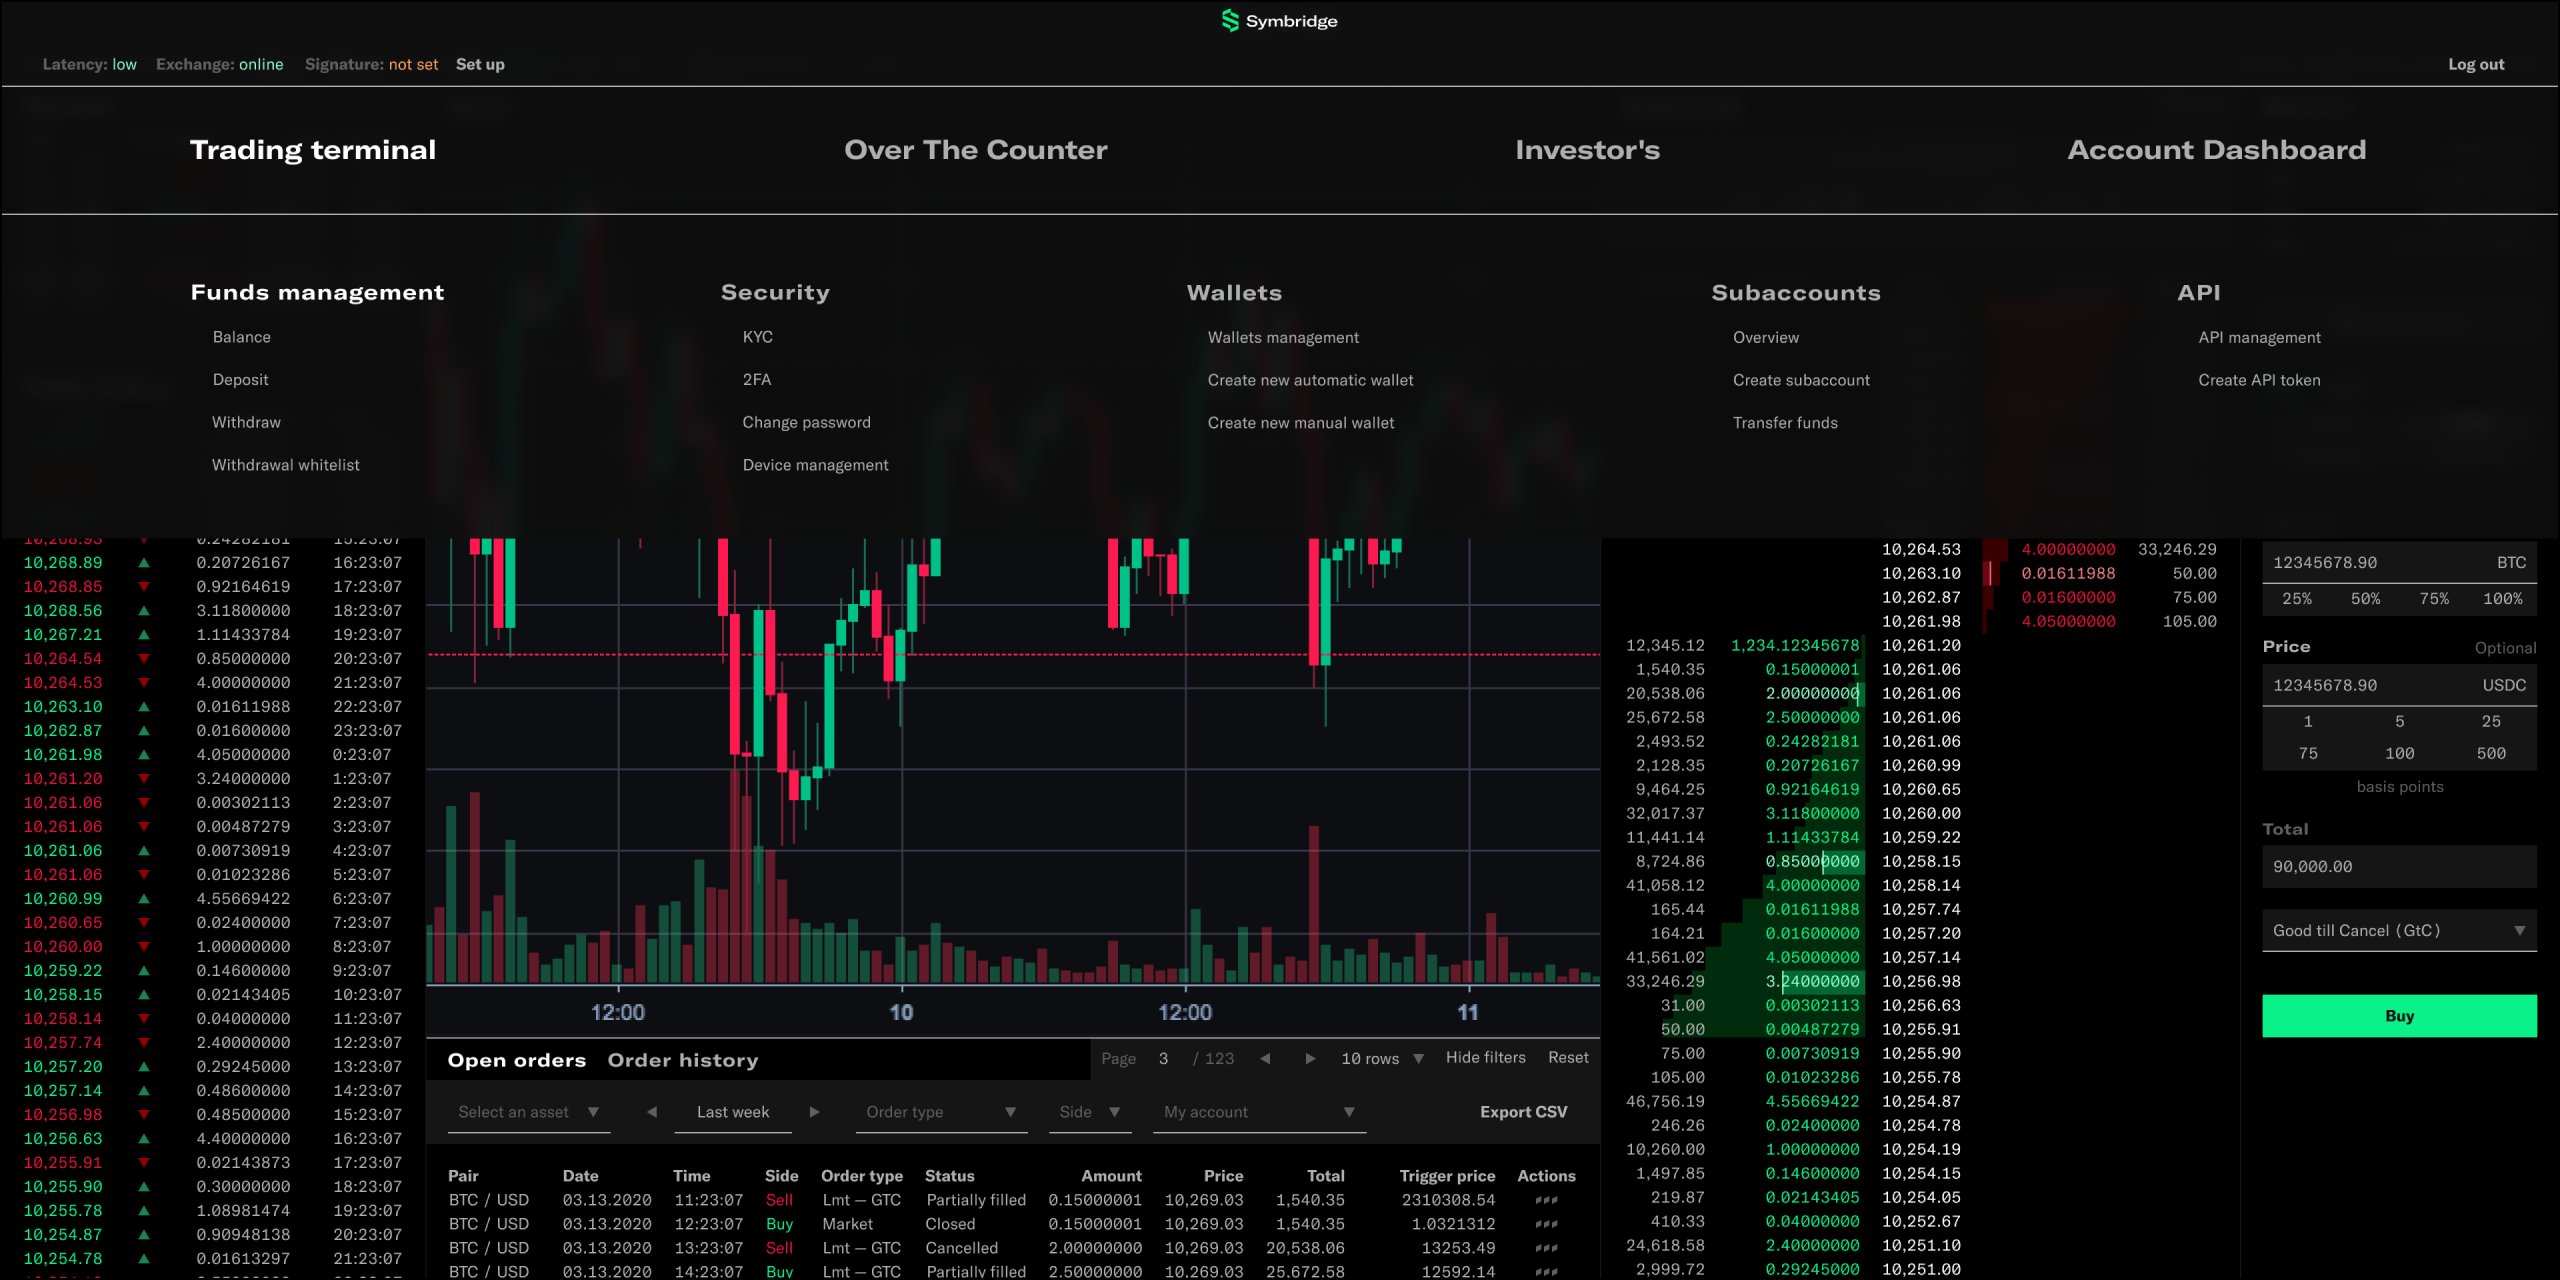Image resolution: width=2560 pixels, height=1280 pixels.
Task: Open the Account Dashboard menu section
Action: click(x=2216, y=150)
